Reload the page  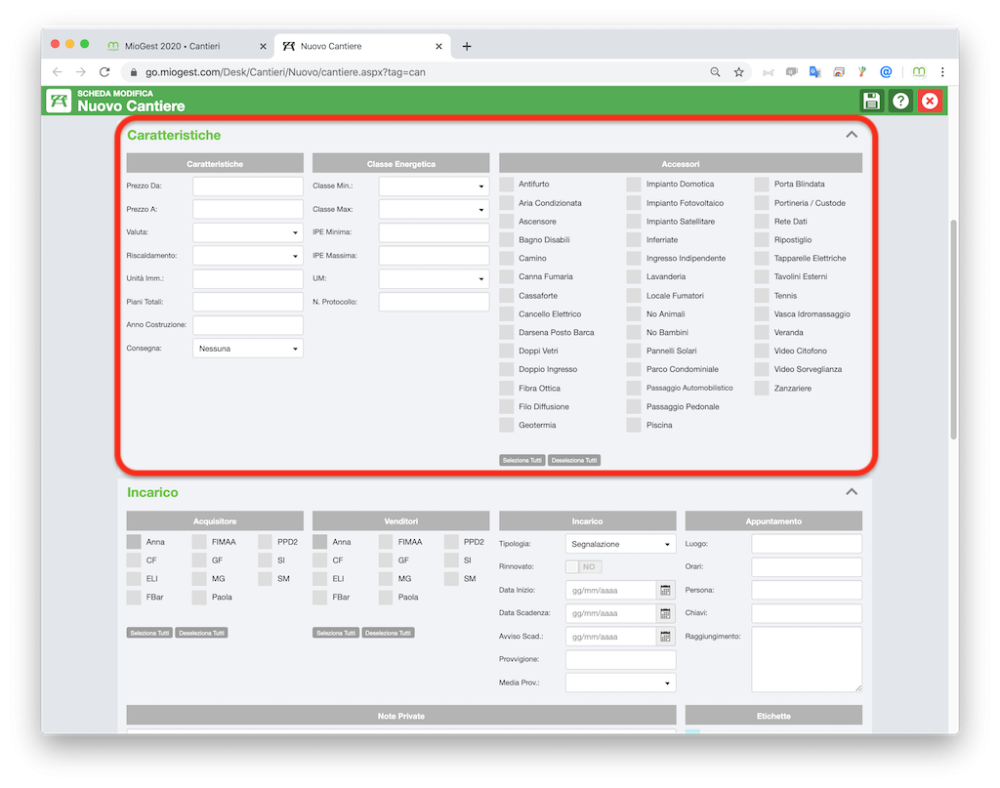105,72
